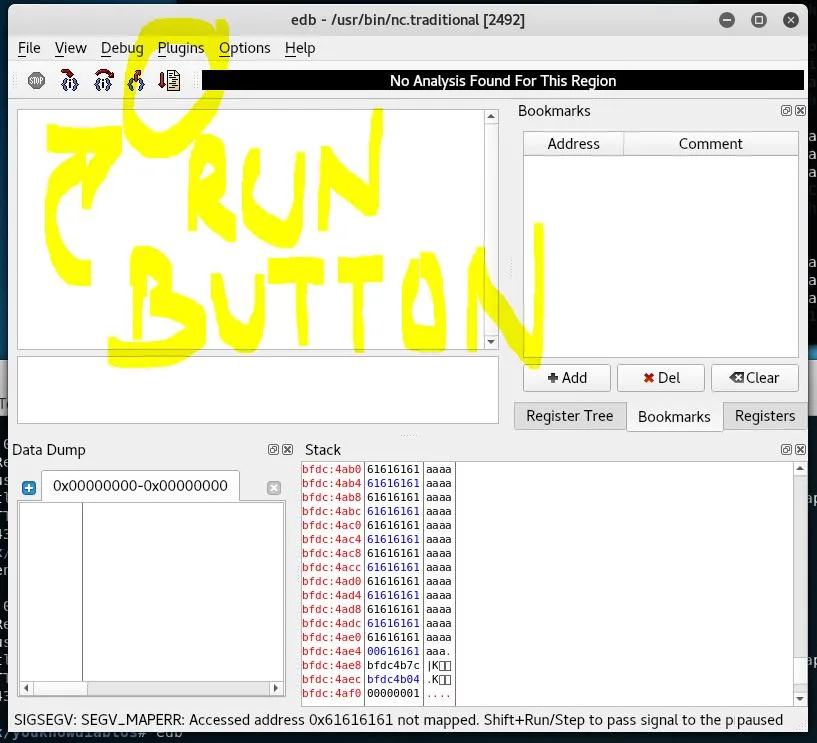This screenshot has width=817, height=743.
Task: Select stack row bfdc:4ae4 with value 00616161
Action: (377, 651)
